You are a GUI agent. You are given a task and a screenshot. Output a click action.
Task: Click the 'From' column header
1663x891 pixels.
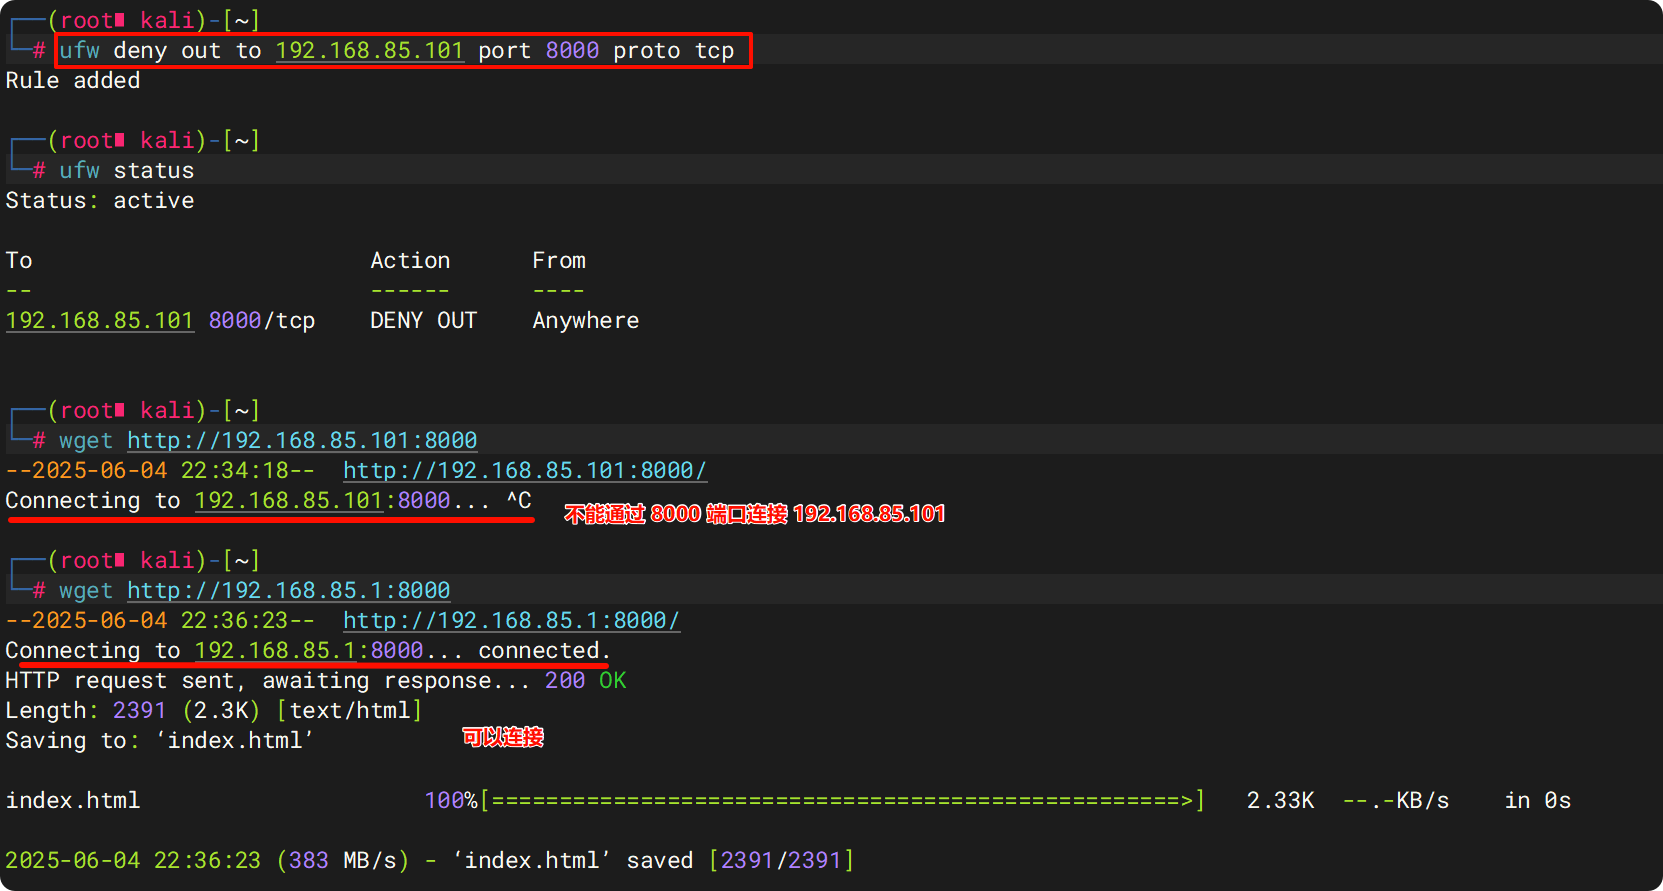pos(558,261)
